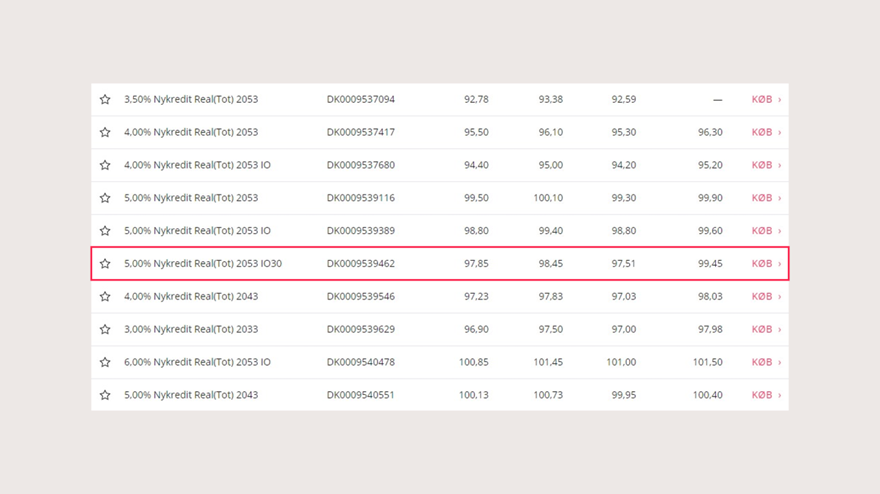The width and height of the screenshot is (880, 494).
Task: Star the DK0009539116 bond row
Action: [x=105, y=198]
